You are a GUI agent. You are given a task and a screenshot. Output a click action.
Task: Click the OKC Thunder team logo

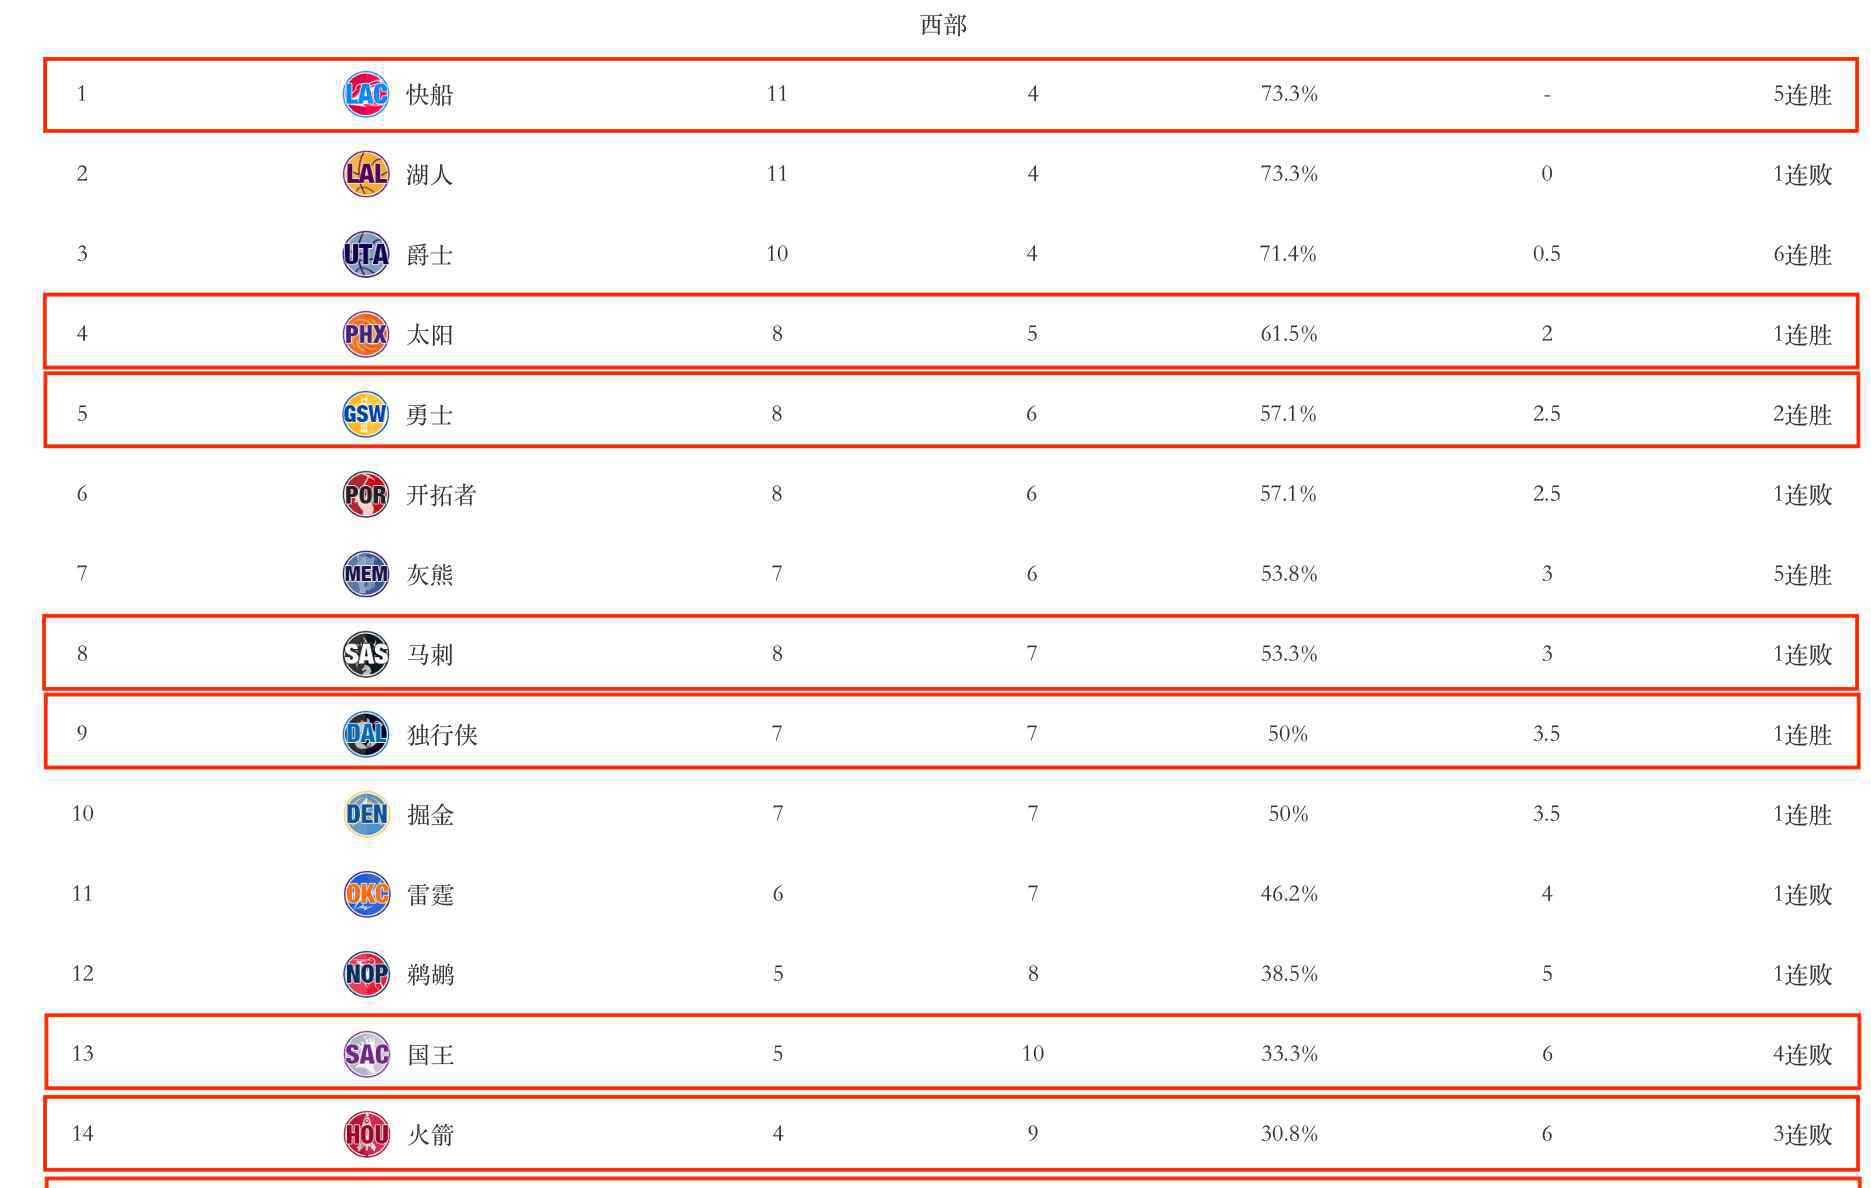[x=366, y=894]
